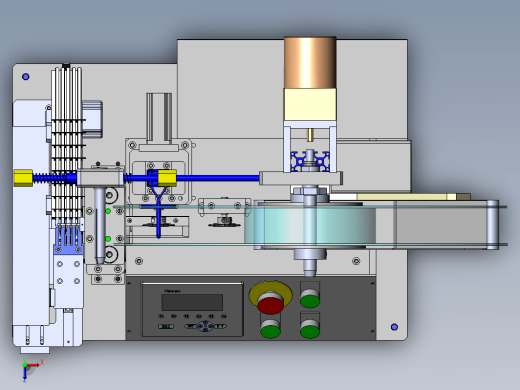Click the wide rectangular key at HMI bottom-left
Viewport: 520px width, 390px height.
[166, 326]
